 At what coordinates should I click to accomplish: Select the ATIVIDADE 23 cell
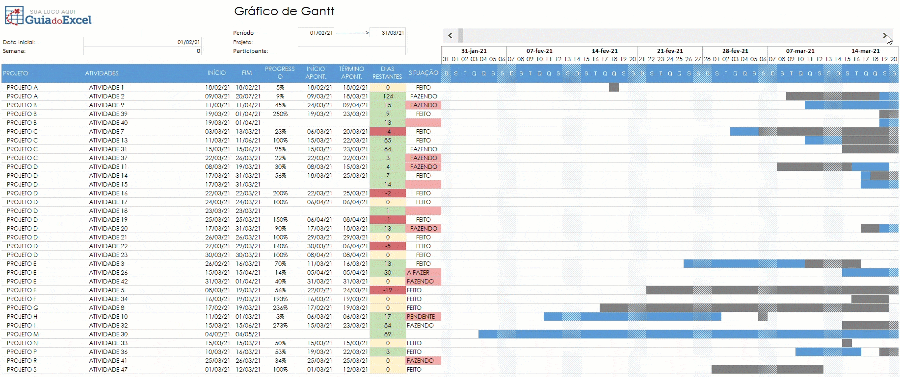pyautogui.click(x=108, y=254)
